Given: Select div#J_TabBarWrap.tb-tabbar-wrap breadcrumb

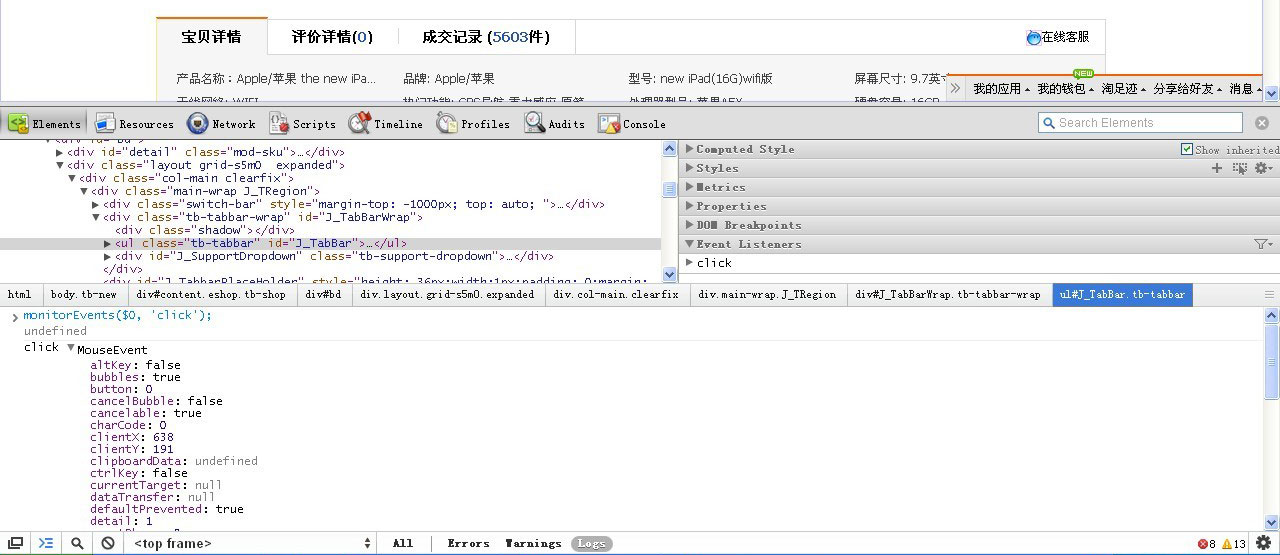Looking at the screenshot, I should click(x=948, y=295).
